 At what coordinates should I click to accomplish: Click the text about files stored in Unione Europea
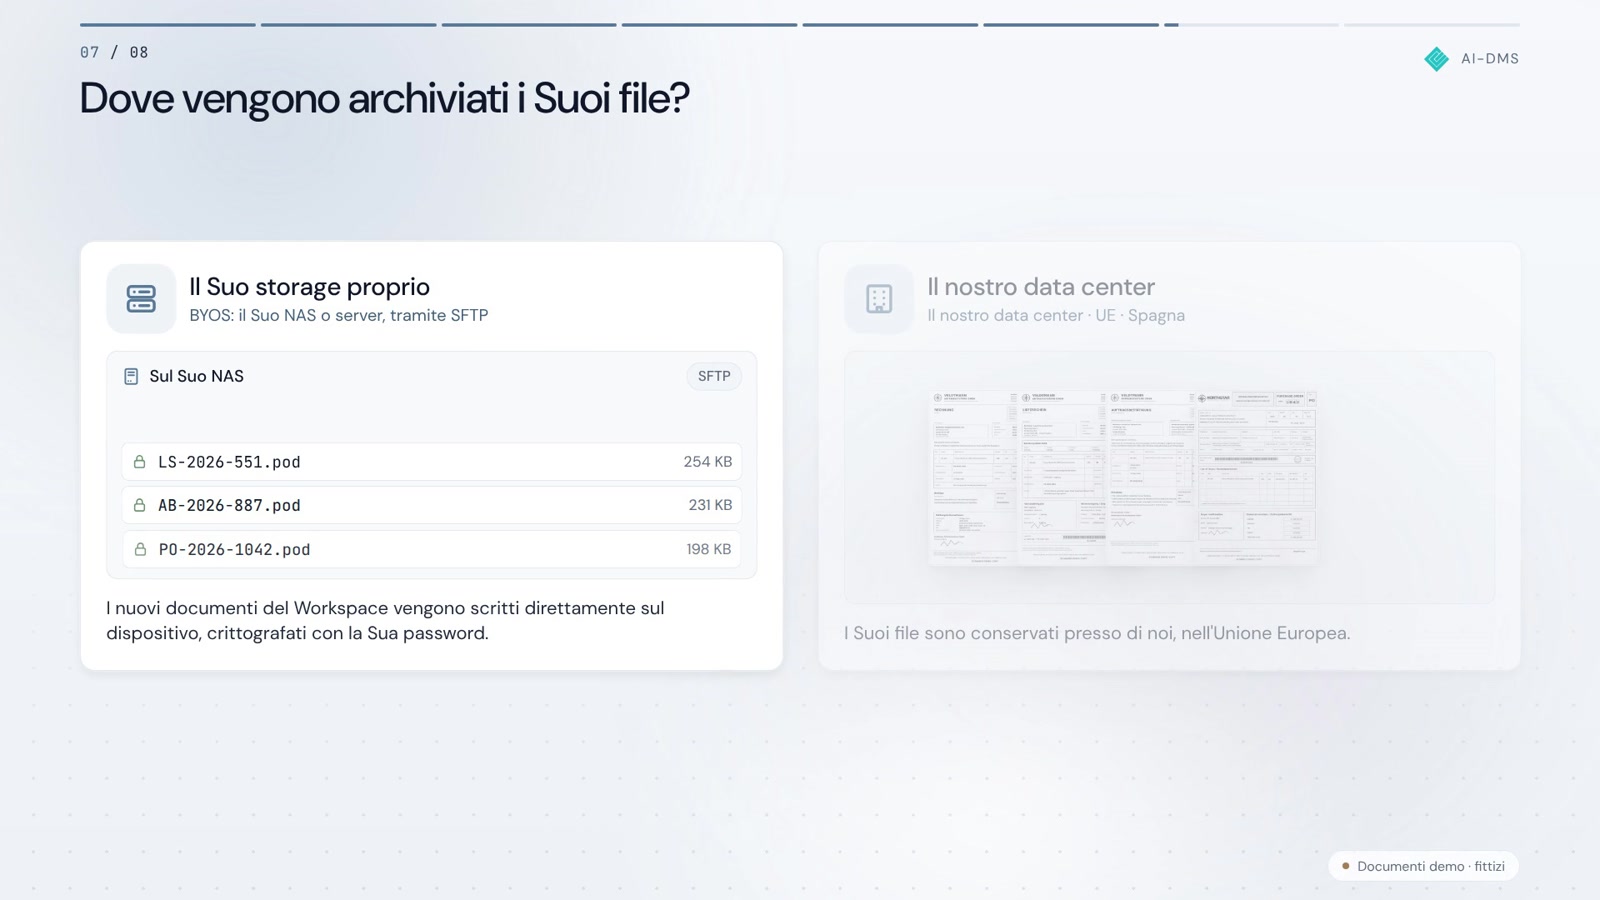click(1097, 633)
